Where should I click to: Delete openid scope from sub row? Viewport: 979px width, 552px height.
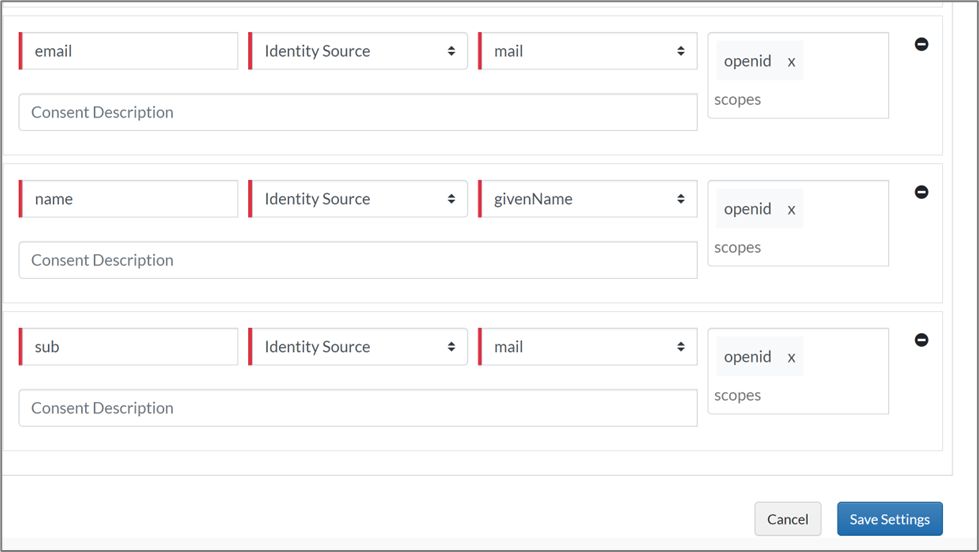coord(791,358)
